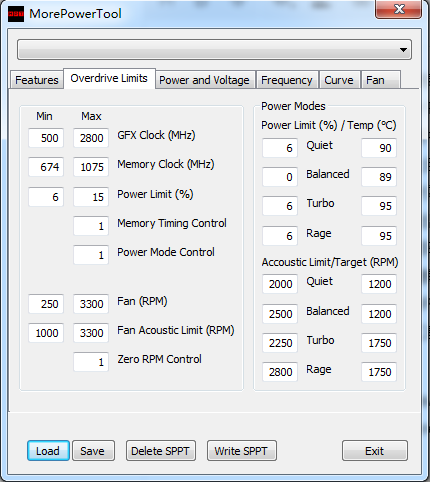Edit Turbo power limit percent field

coord(280,206)
